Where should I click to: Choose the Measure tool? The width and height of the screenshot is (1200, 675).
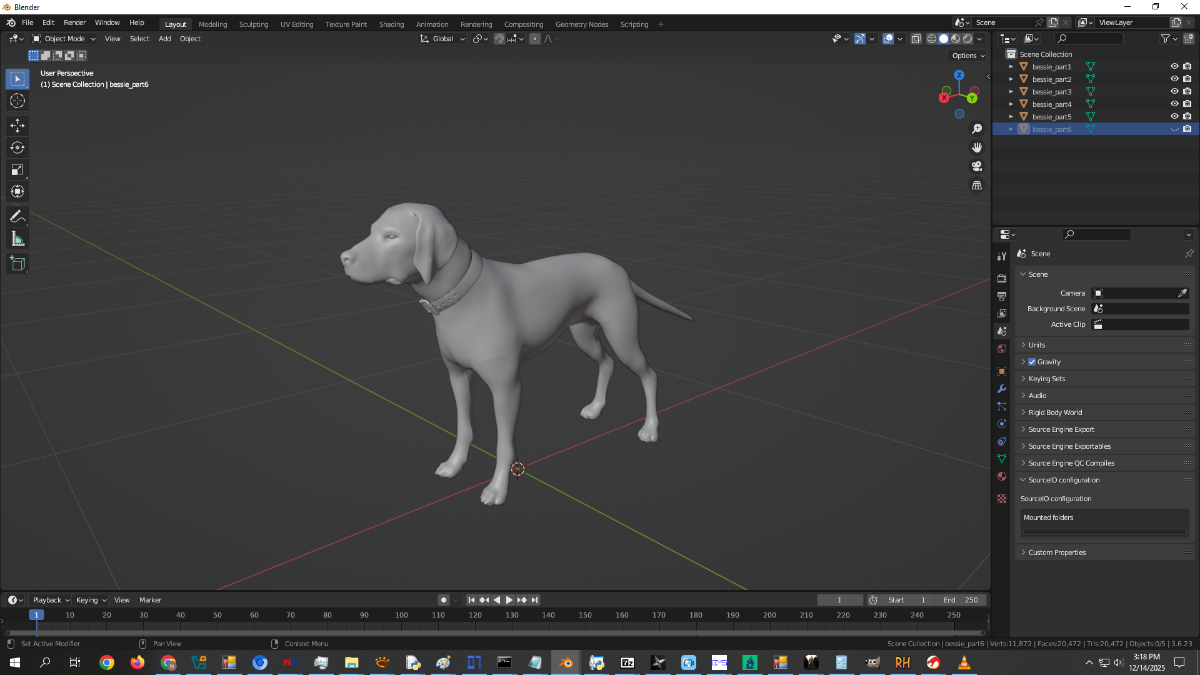17,239
